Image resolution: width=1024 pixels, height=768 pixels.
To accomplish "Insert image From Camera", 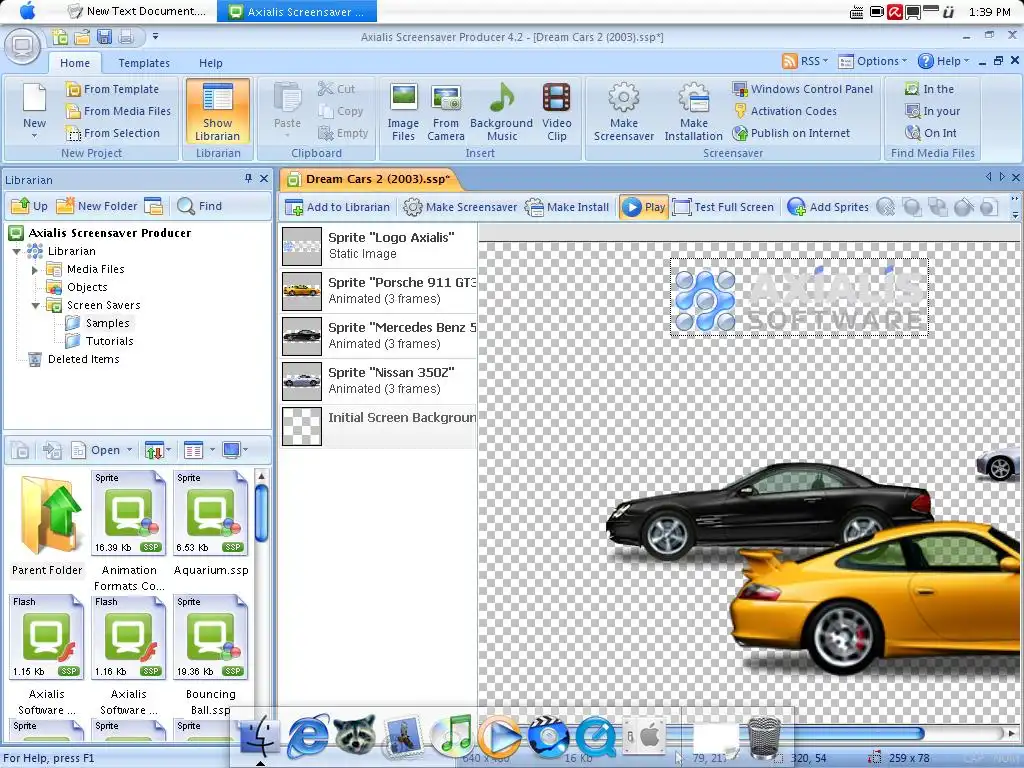I will point(446,111).
